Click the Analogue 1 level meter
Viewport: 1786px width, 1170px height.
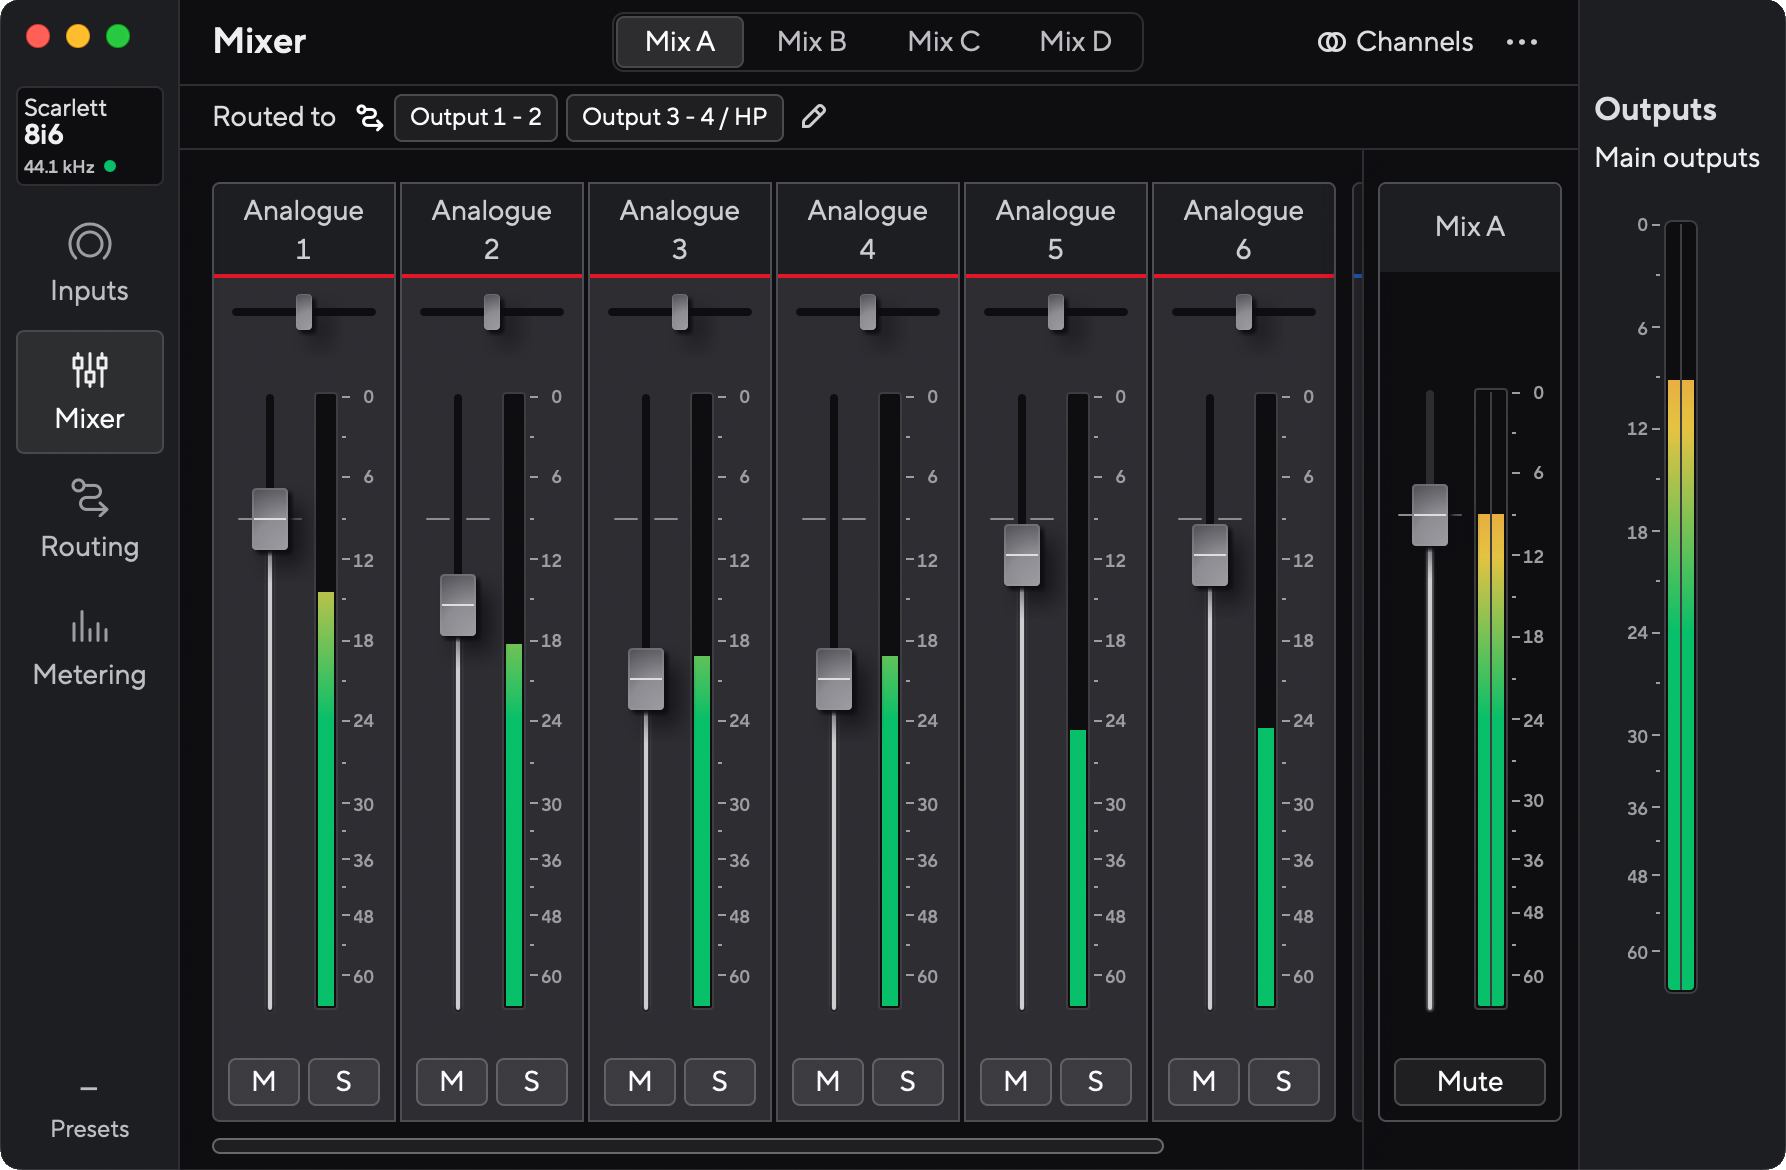click(326, 700)
